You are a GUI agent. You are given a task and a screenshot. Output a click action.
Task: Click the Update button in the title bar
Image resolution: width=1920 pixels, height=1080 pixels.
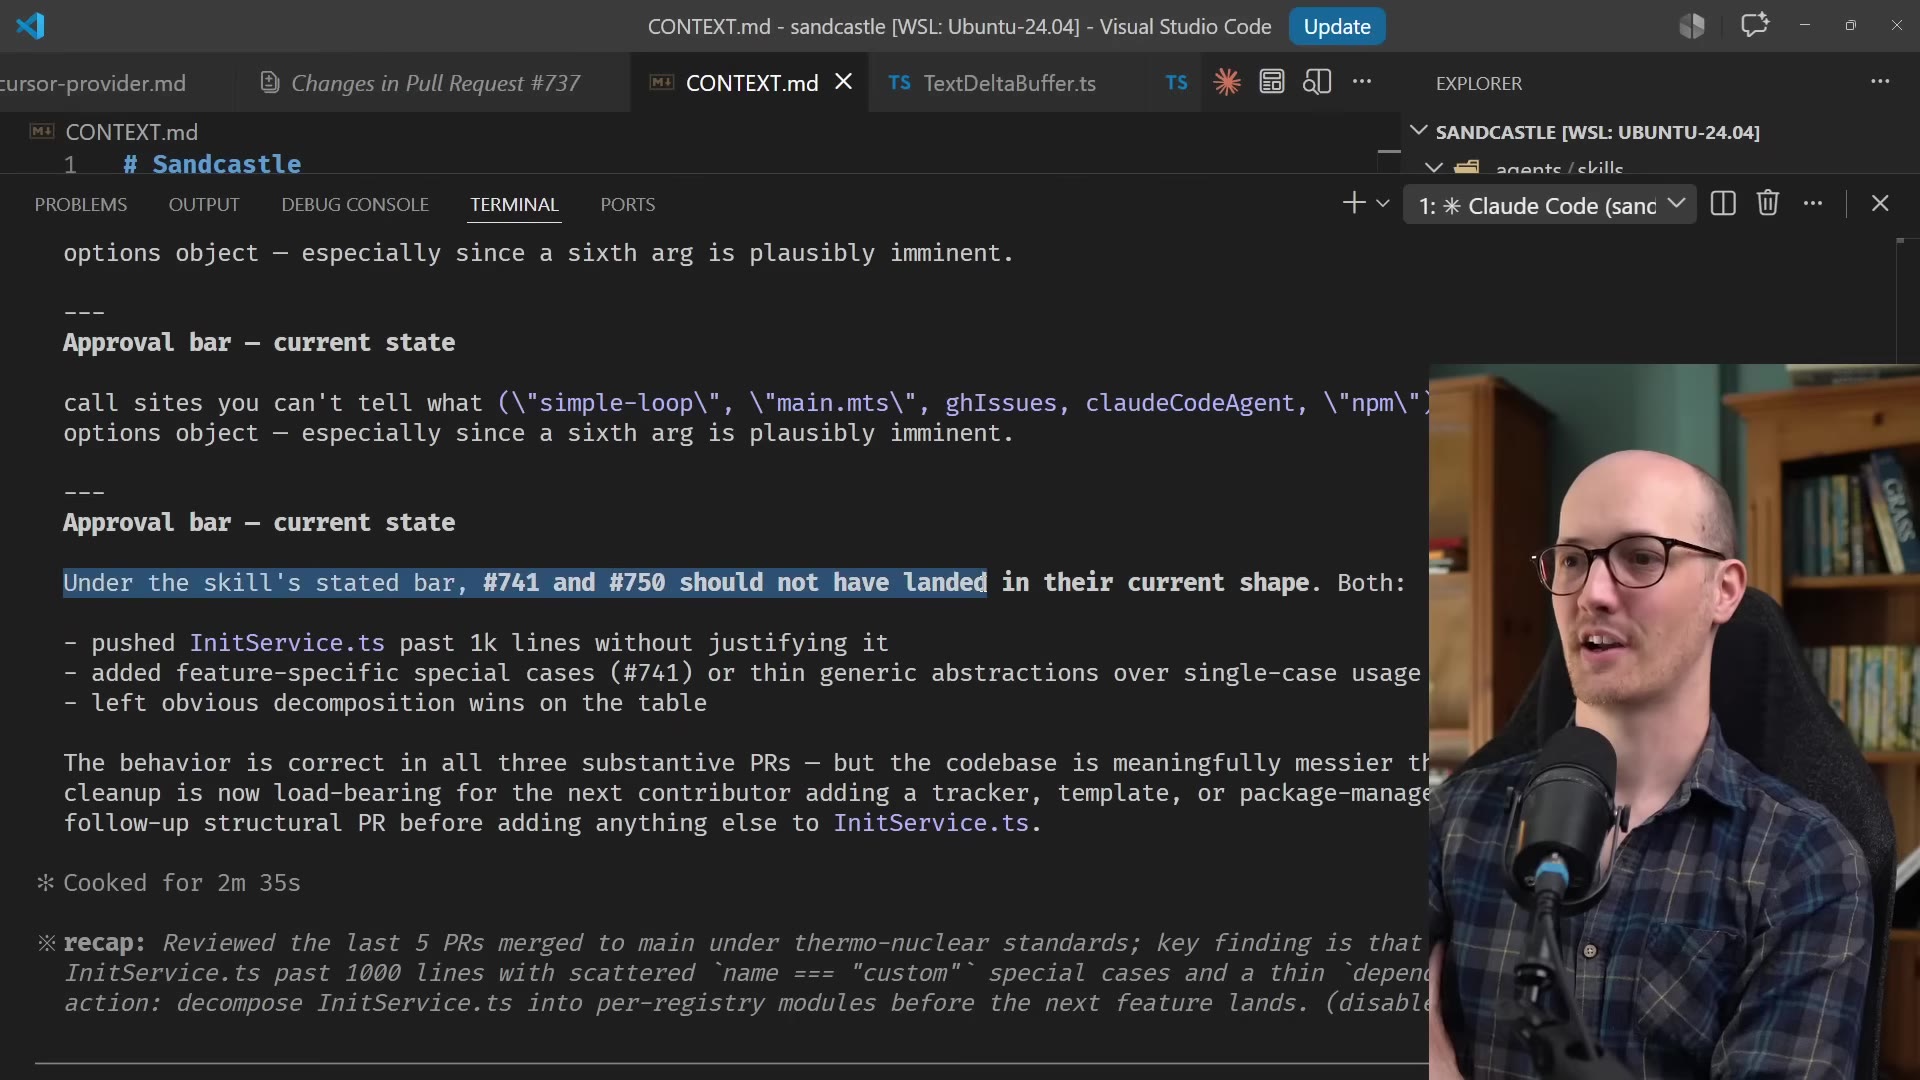1337,27
